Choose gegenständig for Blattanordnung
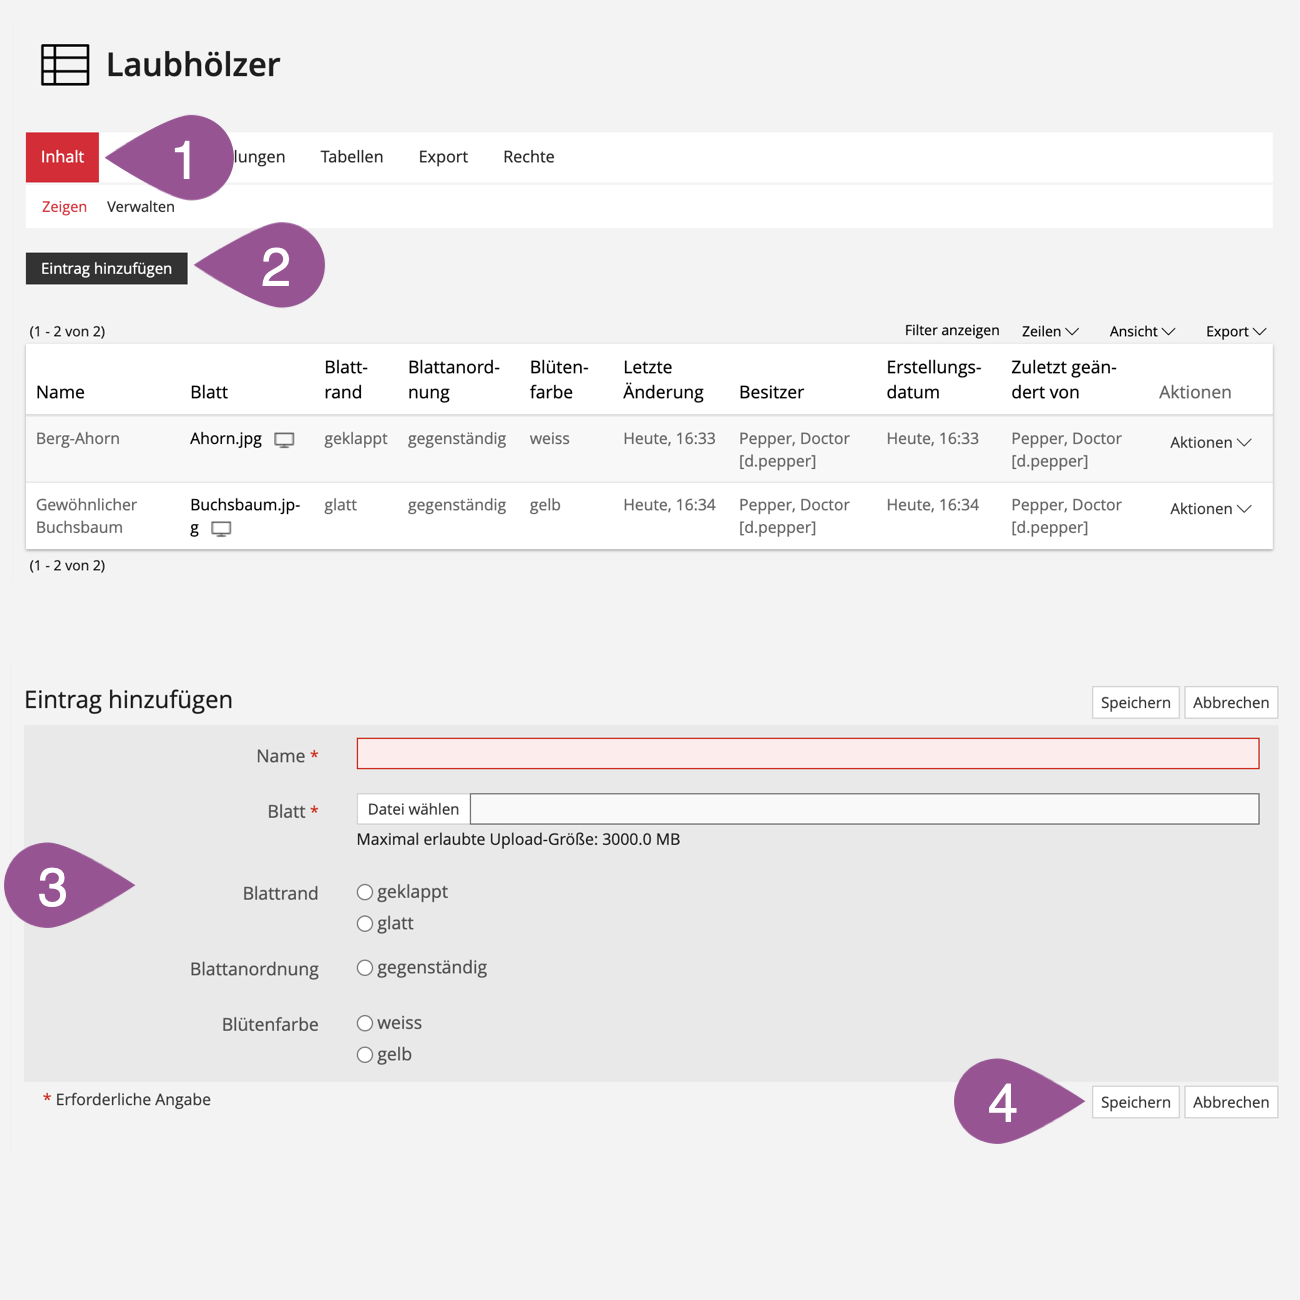 click(x=365, y=968)
